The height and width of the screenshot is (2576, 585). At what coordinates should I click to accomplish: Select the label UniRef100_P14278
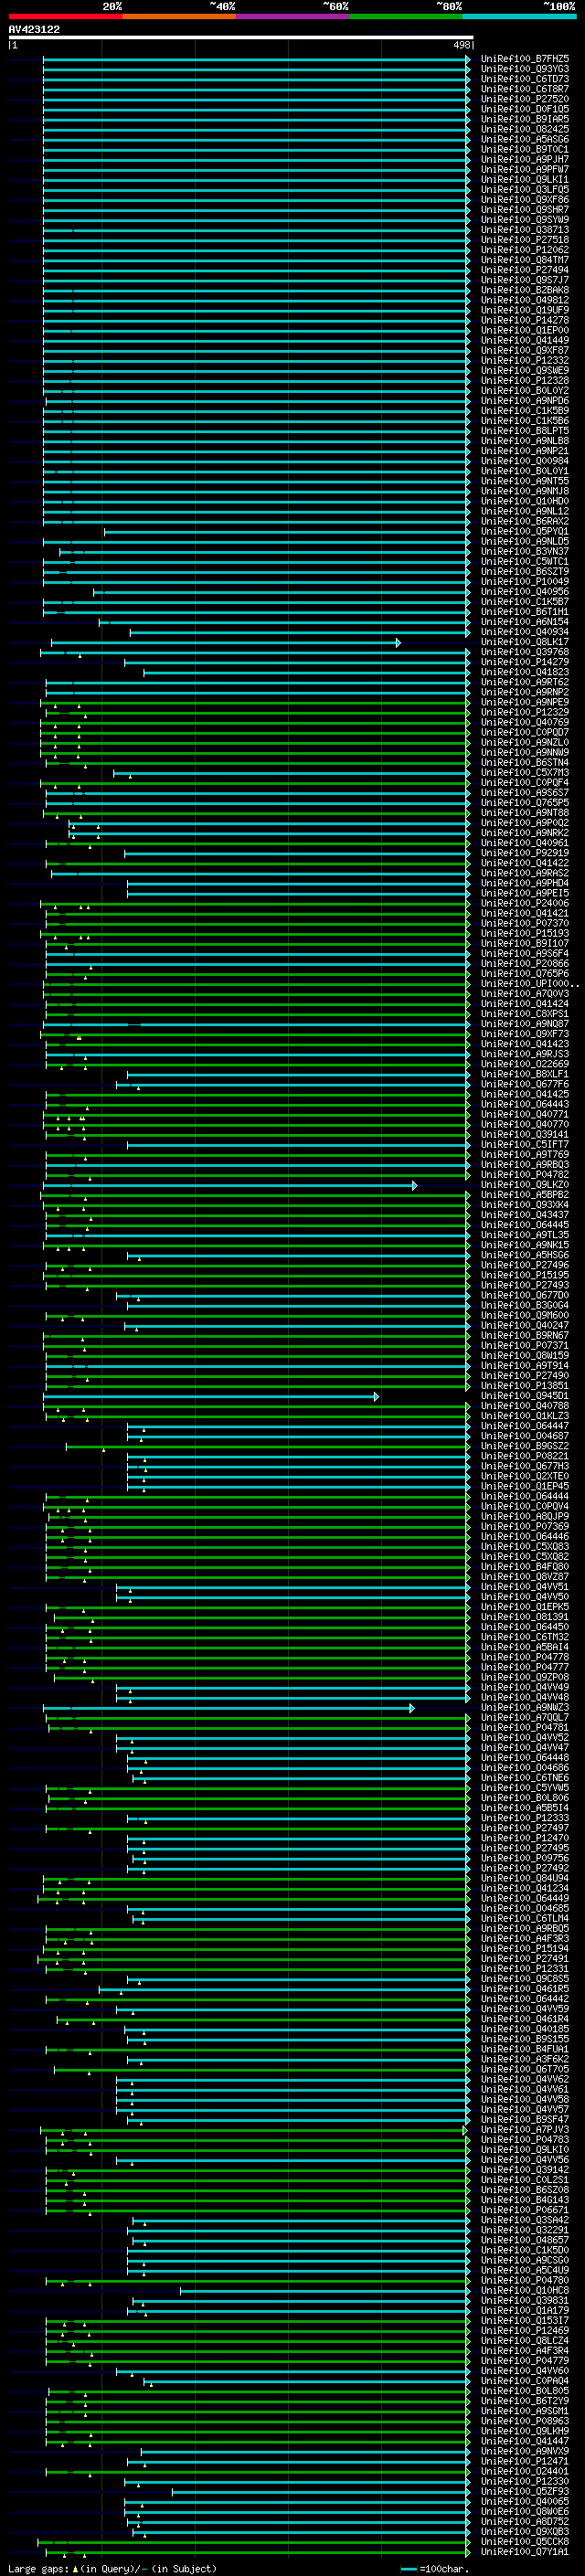tap(525, 320)
